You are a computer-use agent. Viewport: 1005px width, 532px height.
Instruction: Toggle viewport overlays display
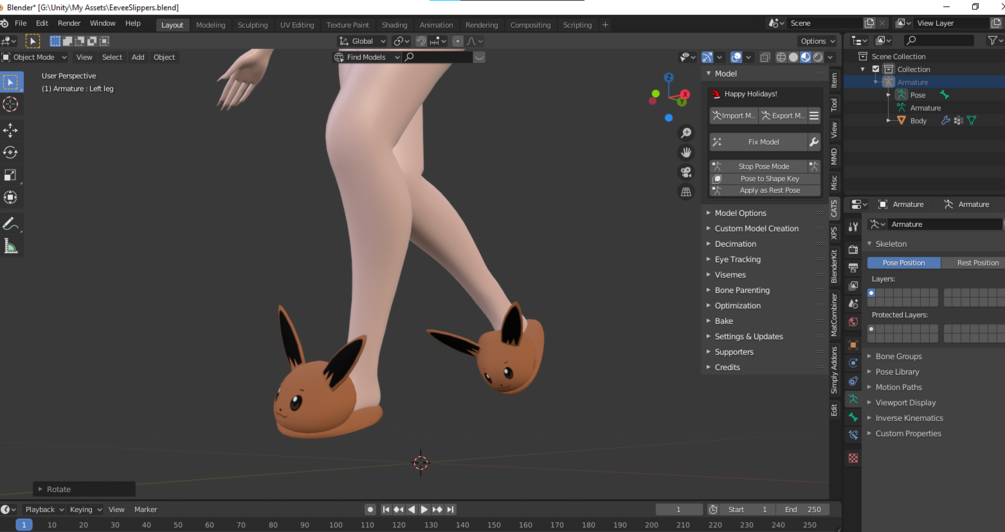tap(736, 57)
